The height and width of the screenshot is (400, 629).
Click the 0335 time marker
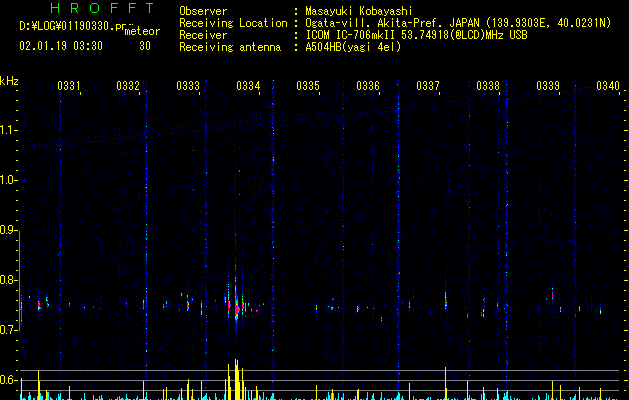[308, 86]
